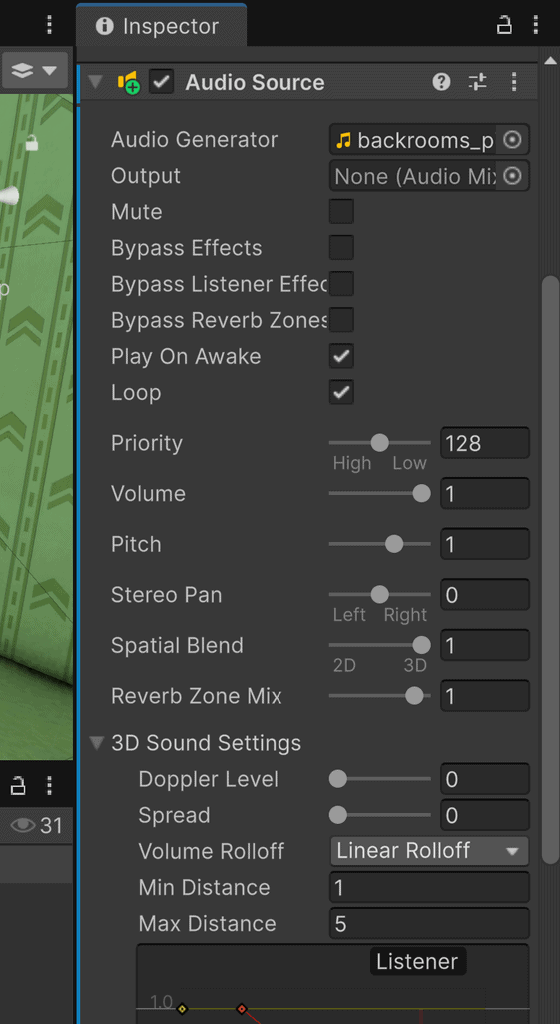
Task: Enable Bypass Reverb Zones checkbox
Action: pyautogui.click(x=341, y=320)
